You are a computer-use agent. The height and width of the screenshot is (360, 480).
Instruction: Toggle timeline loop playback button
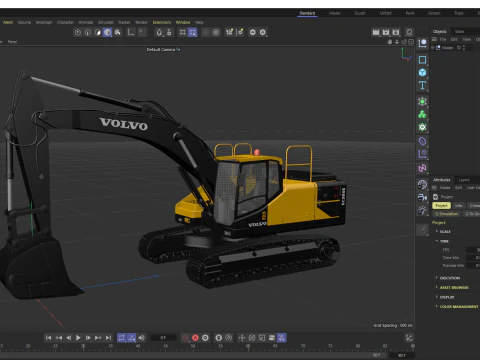tap(122, 338)
